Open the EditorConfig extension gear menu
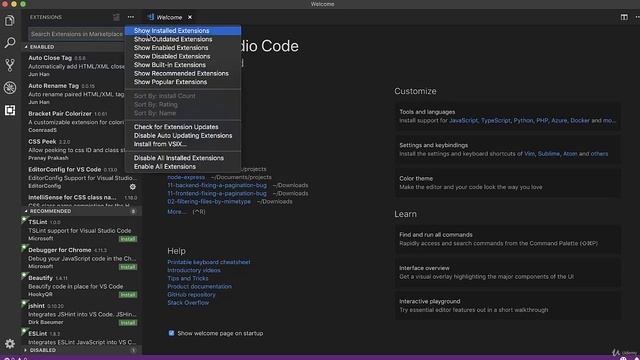The height and width of the screenshot is (360, 640). tap(133, 187)
